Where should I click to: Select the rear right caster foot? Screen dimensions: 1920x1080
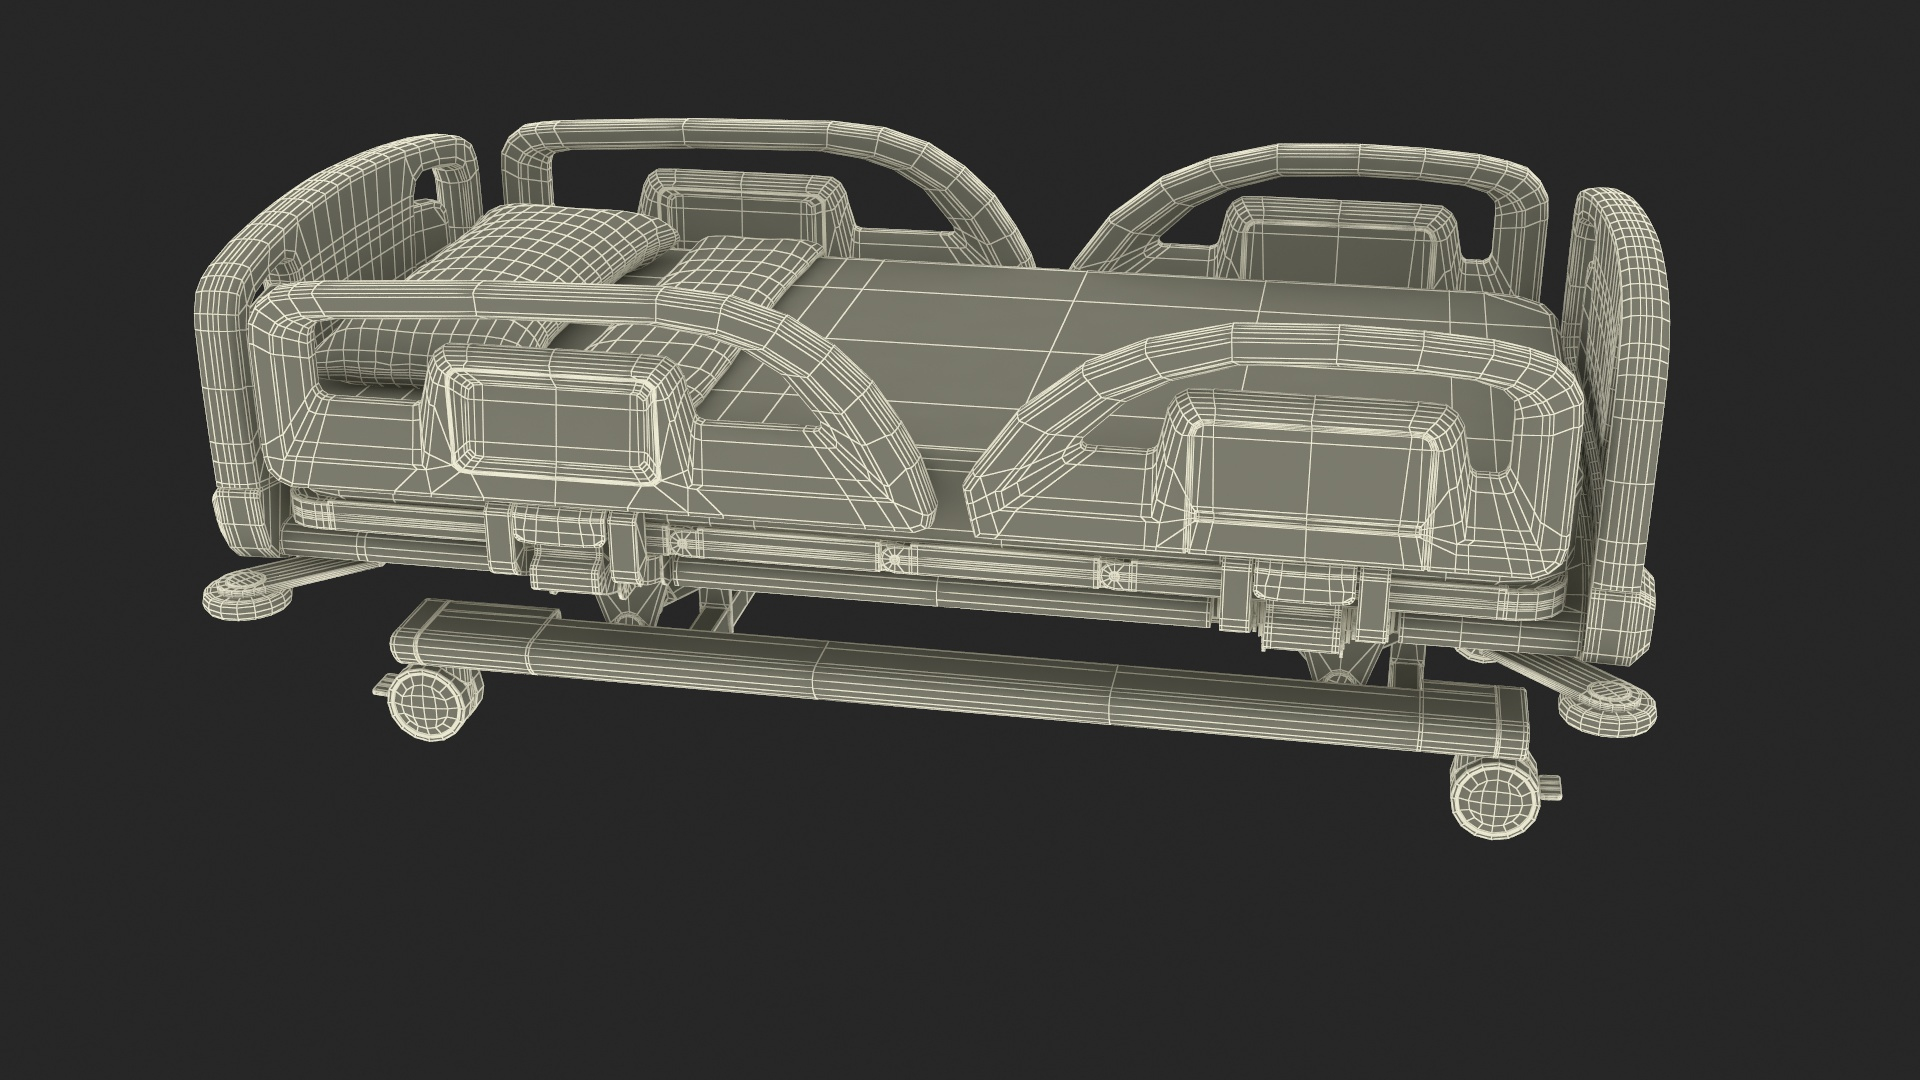(x=1608, y=708)
